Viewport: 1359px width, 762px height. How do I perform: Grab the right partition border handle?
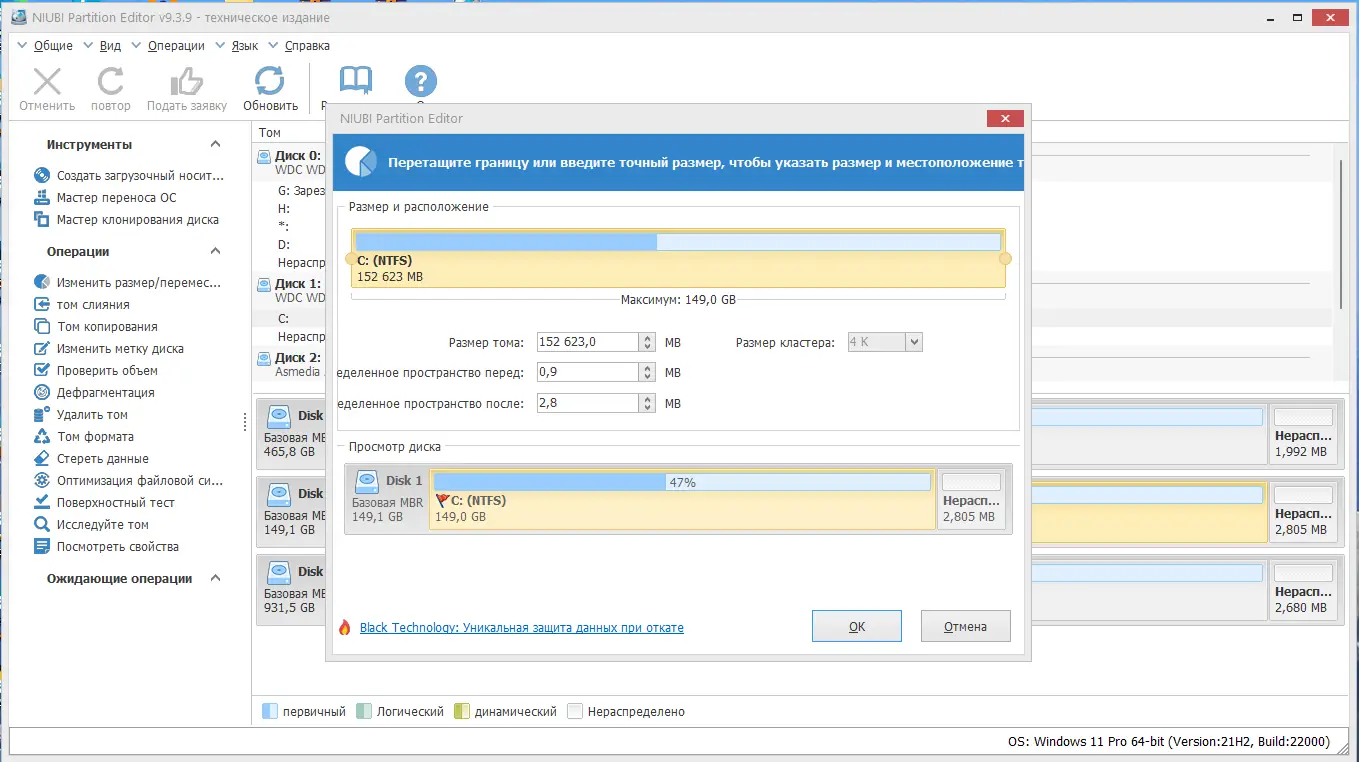click(1005, 258)
